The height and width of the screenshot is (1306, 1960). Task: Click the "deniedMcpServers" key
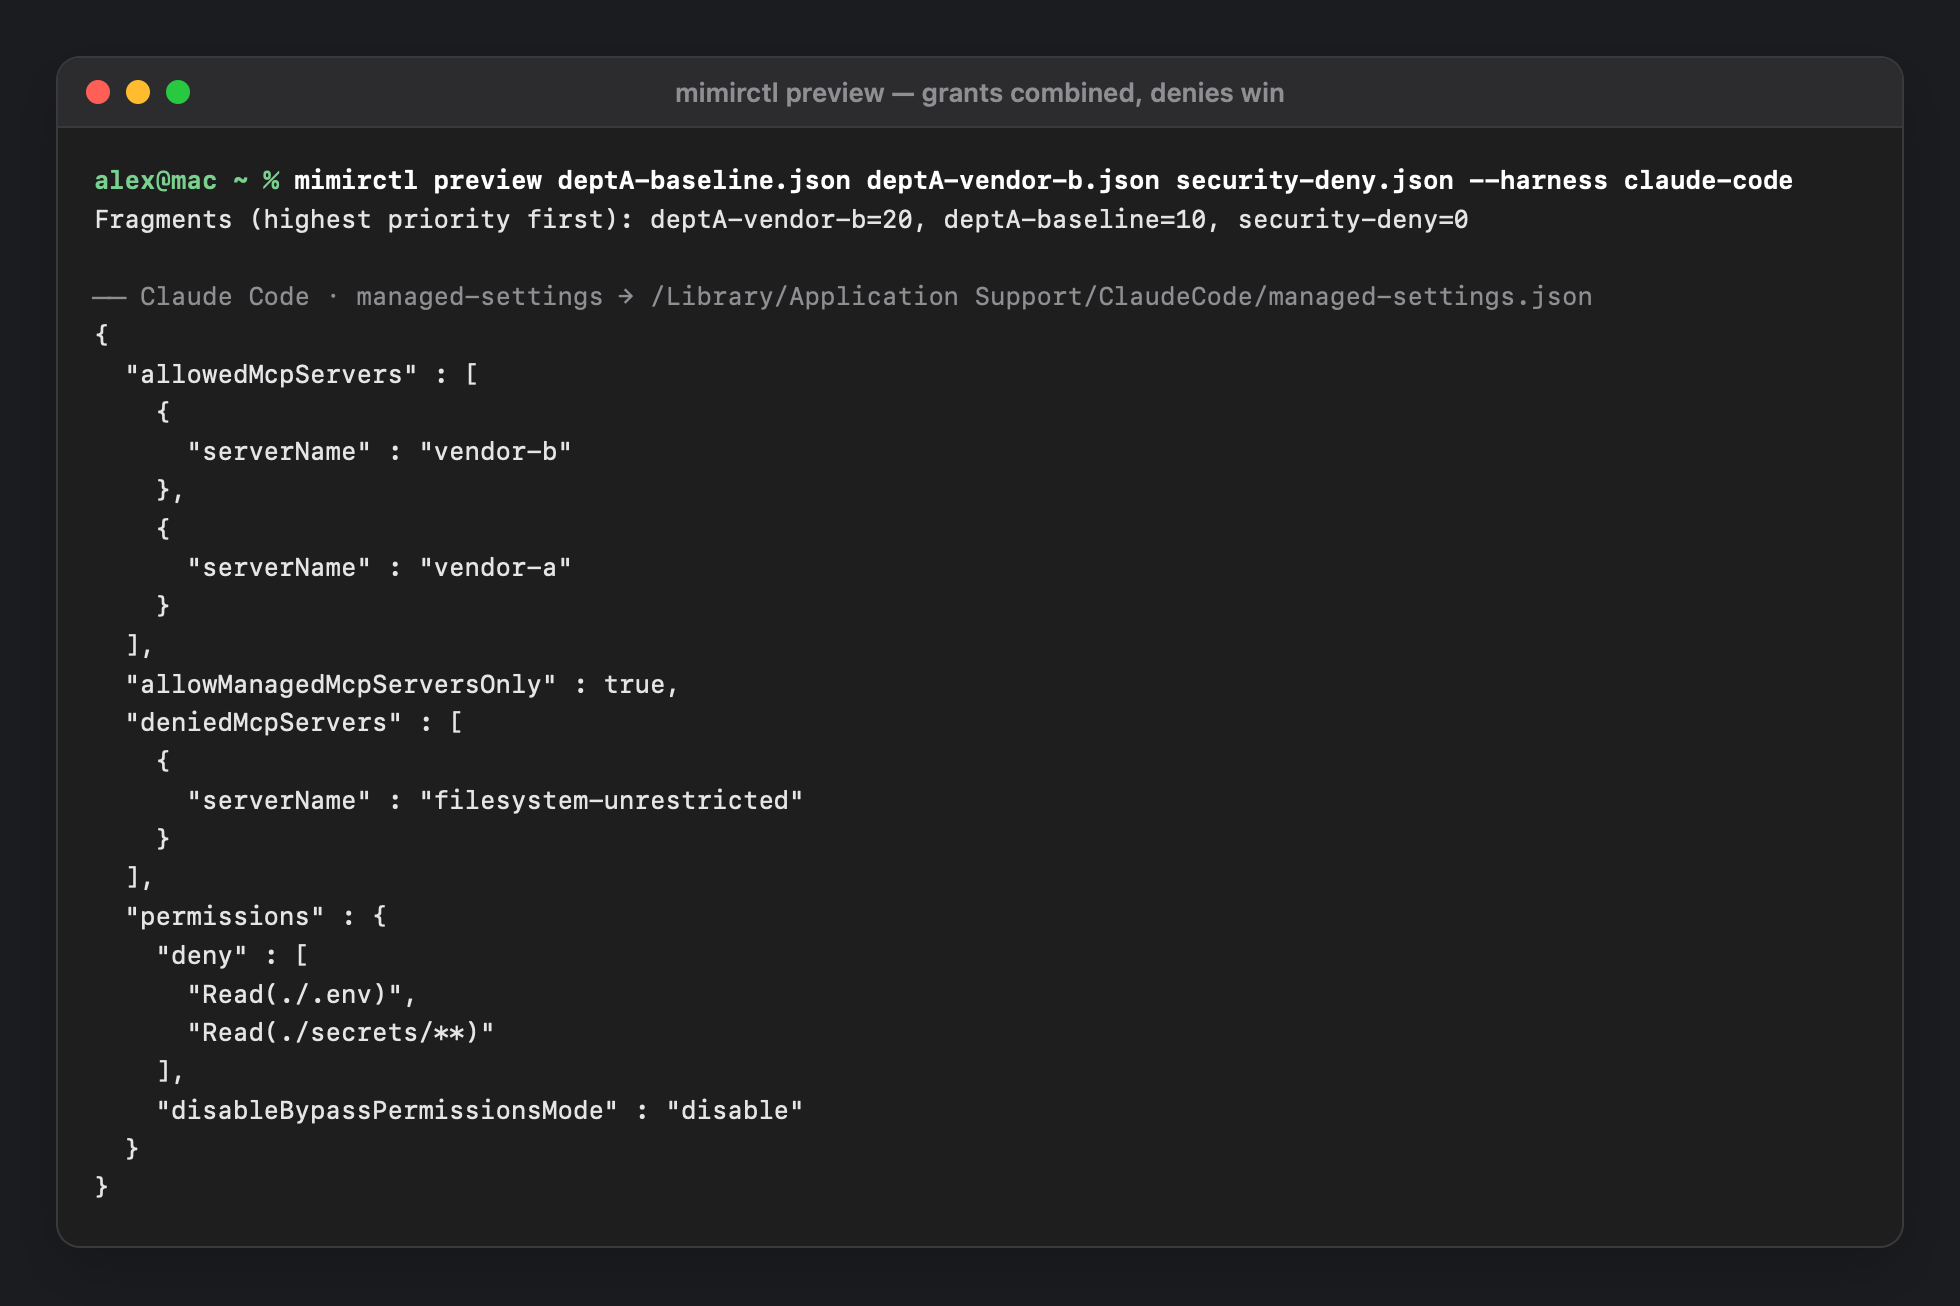pyautogui.click(x=263, y=722)
